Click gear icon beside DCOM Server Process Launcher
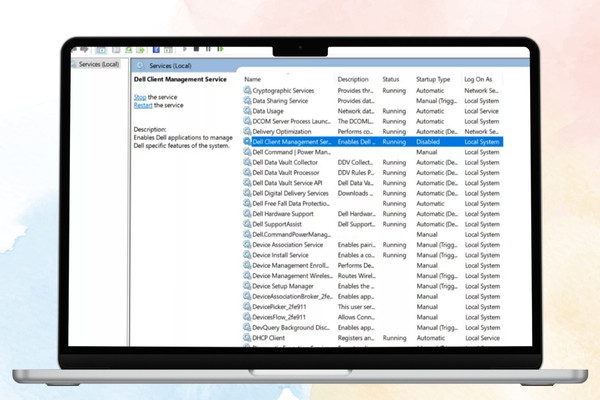This screenshot has width=600, height=400. [248, 121]
